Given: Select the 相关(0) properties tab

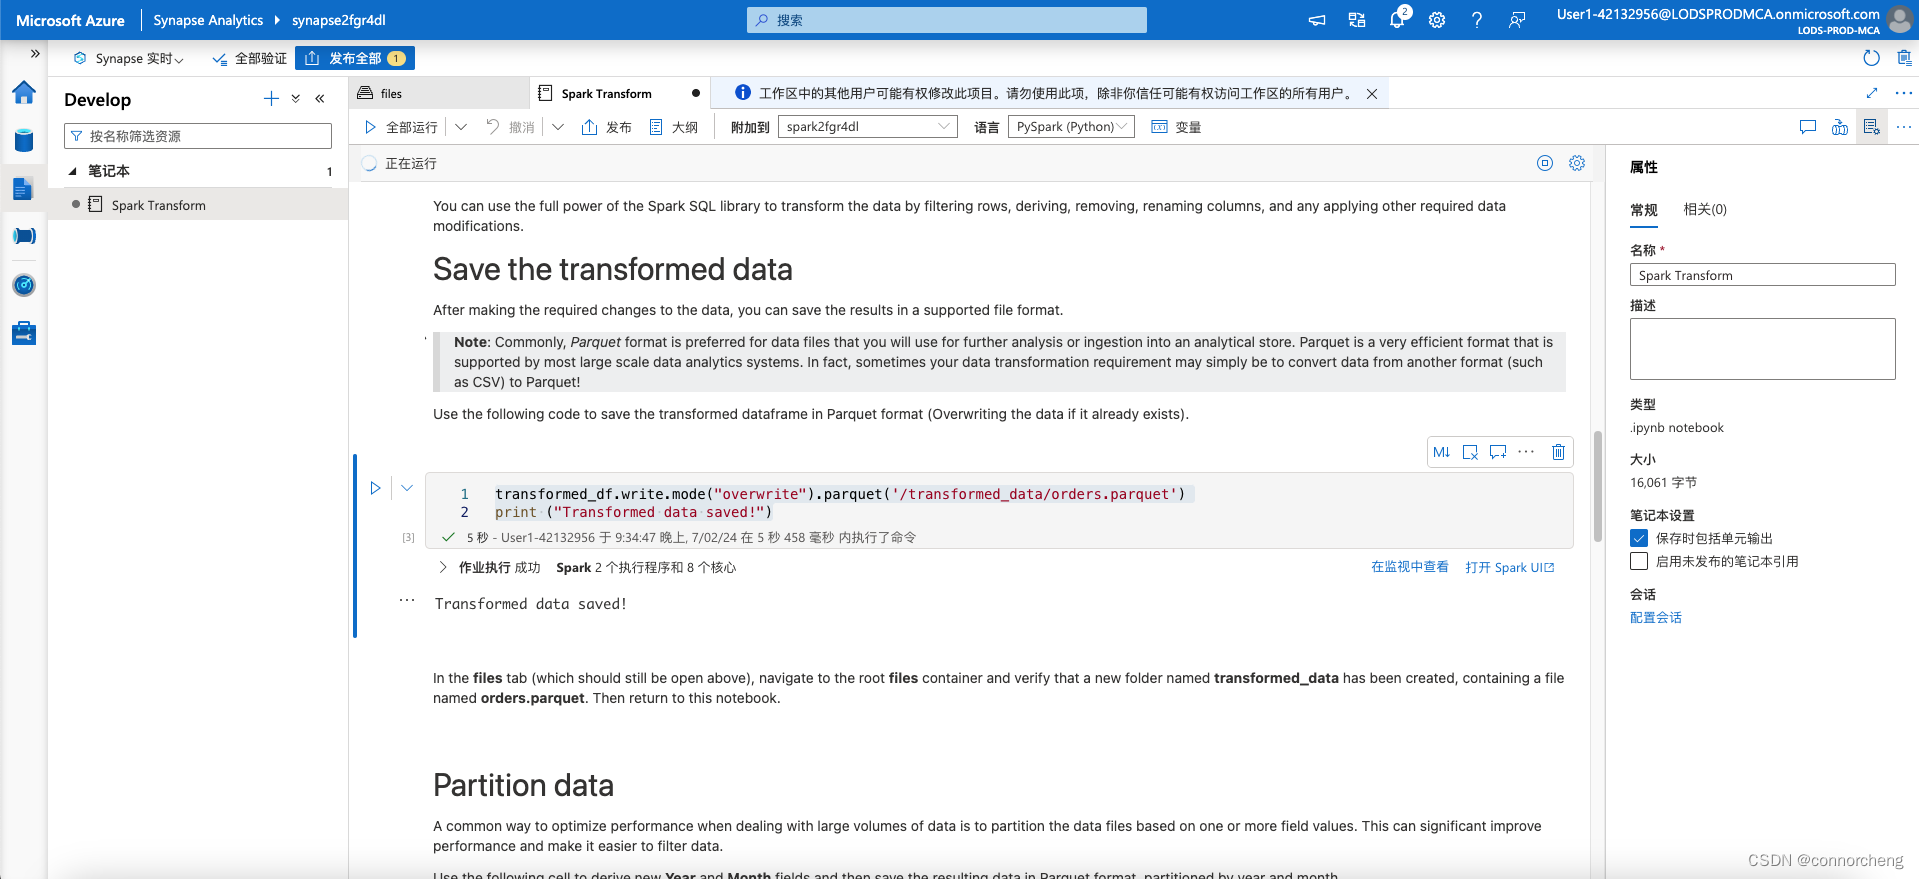Looking at the screenshot, I should tap(1705, 210).
